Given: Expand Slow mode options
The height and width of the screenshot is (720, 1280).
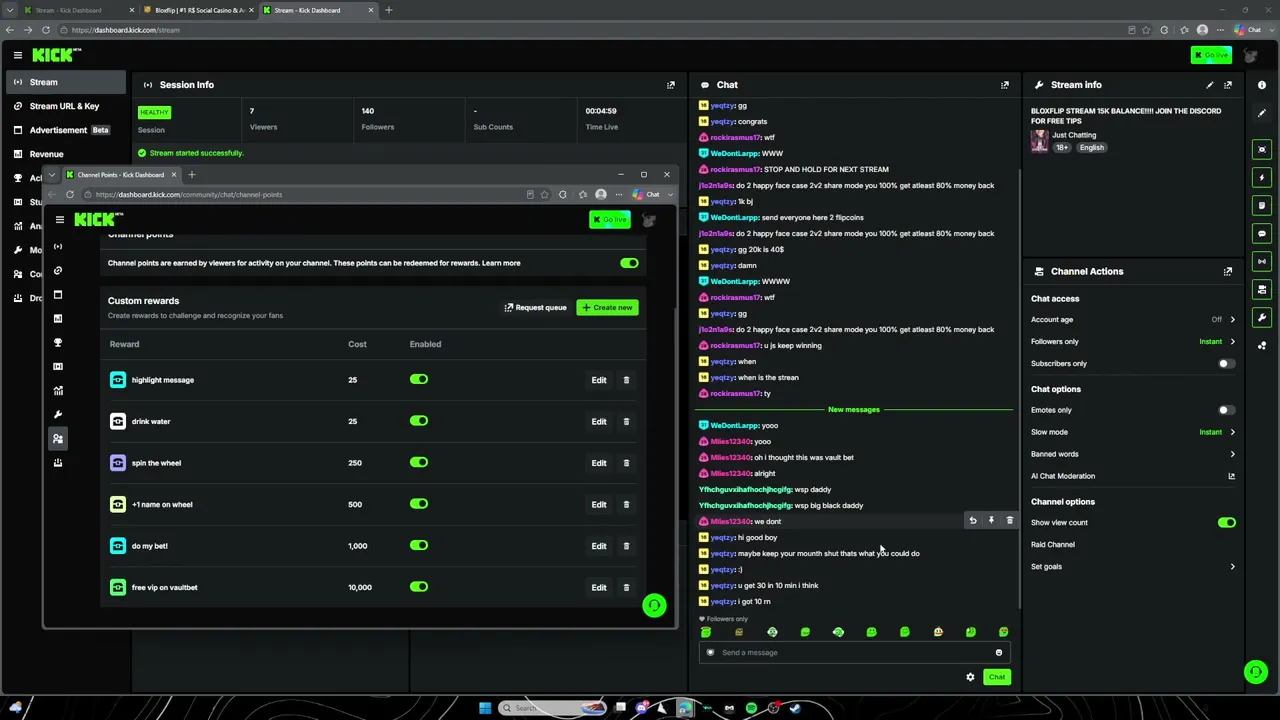Looking at the screenshot, I should pos(1232,432).
